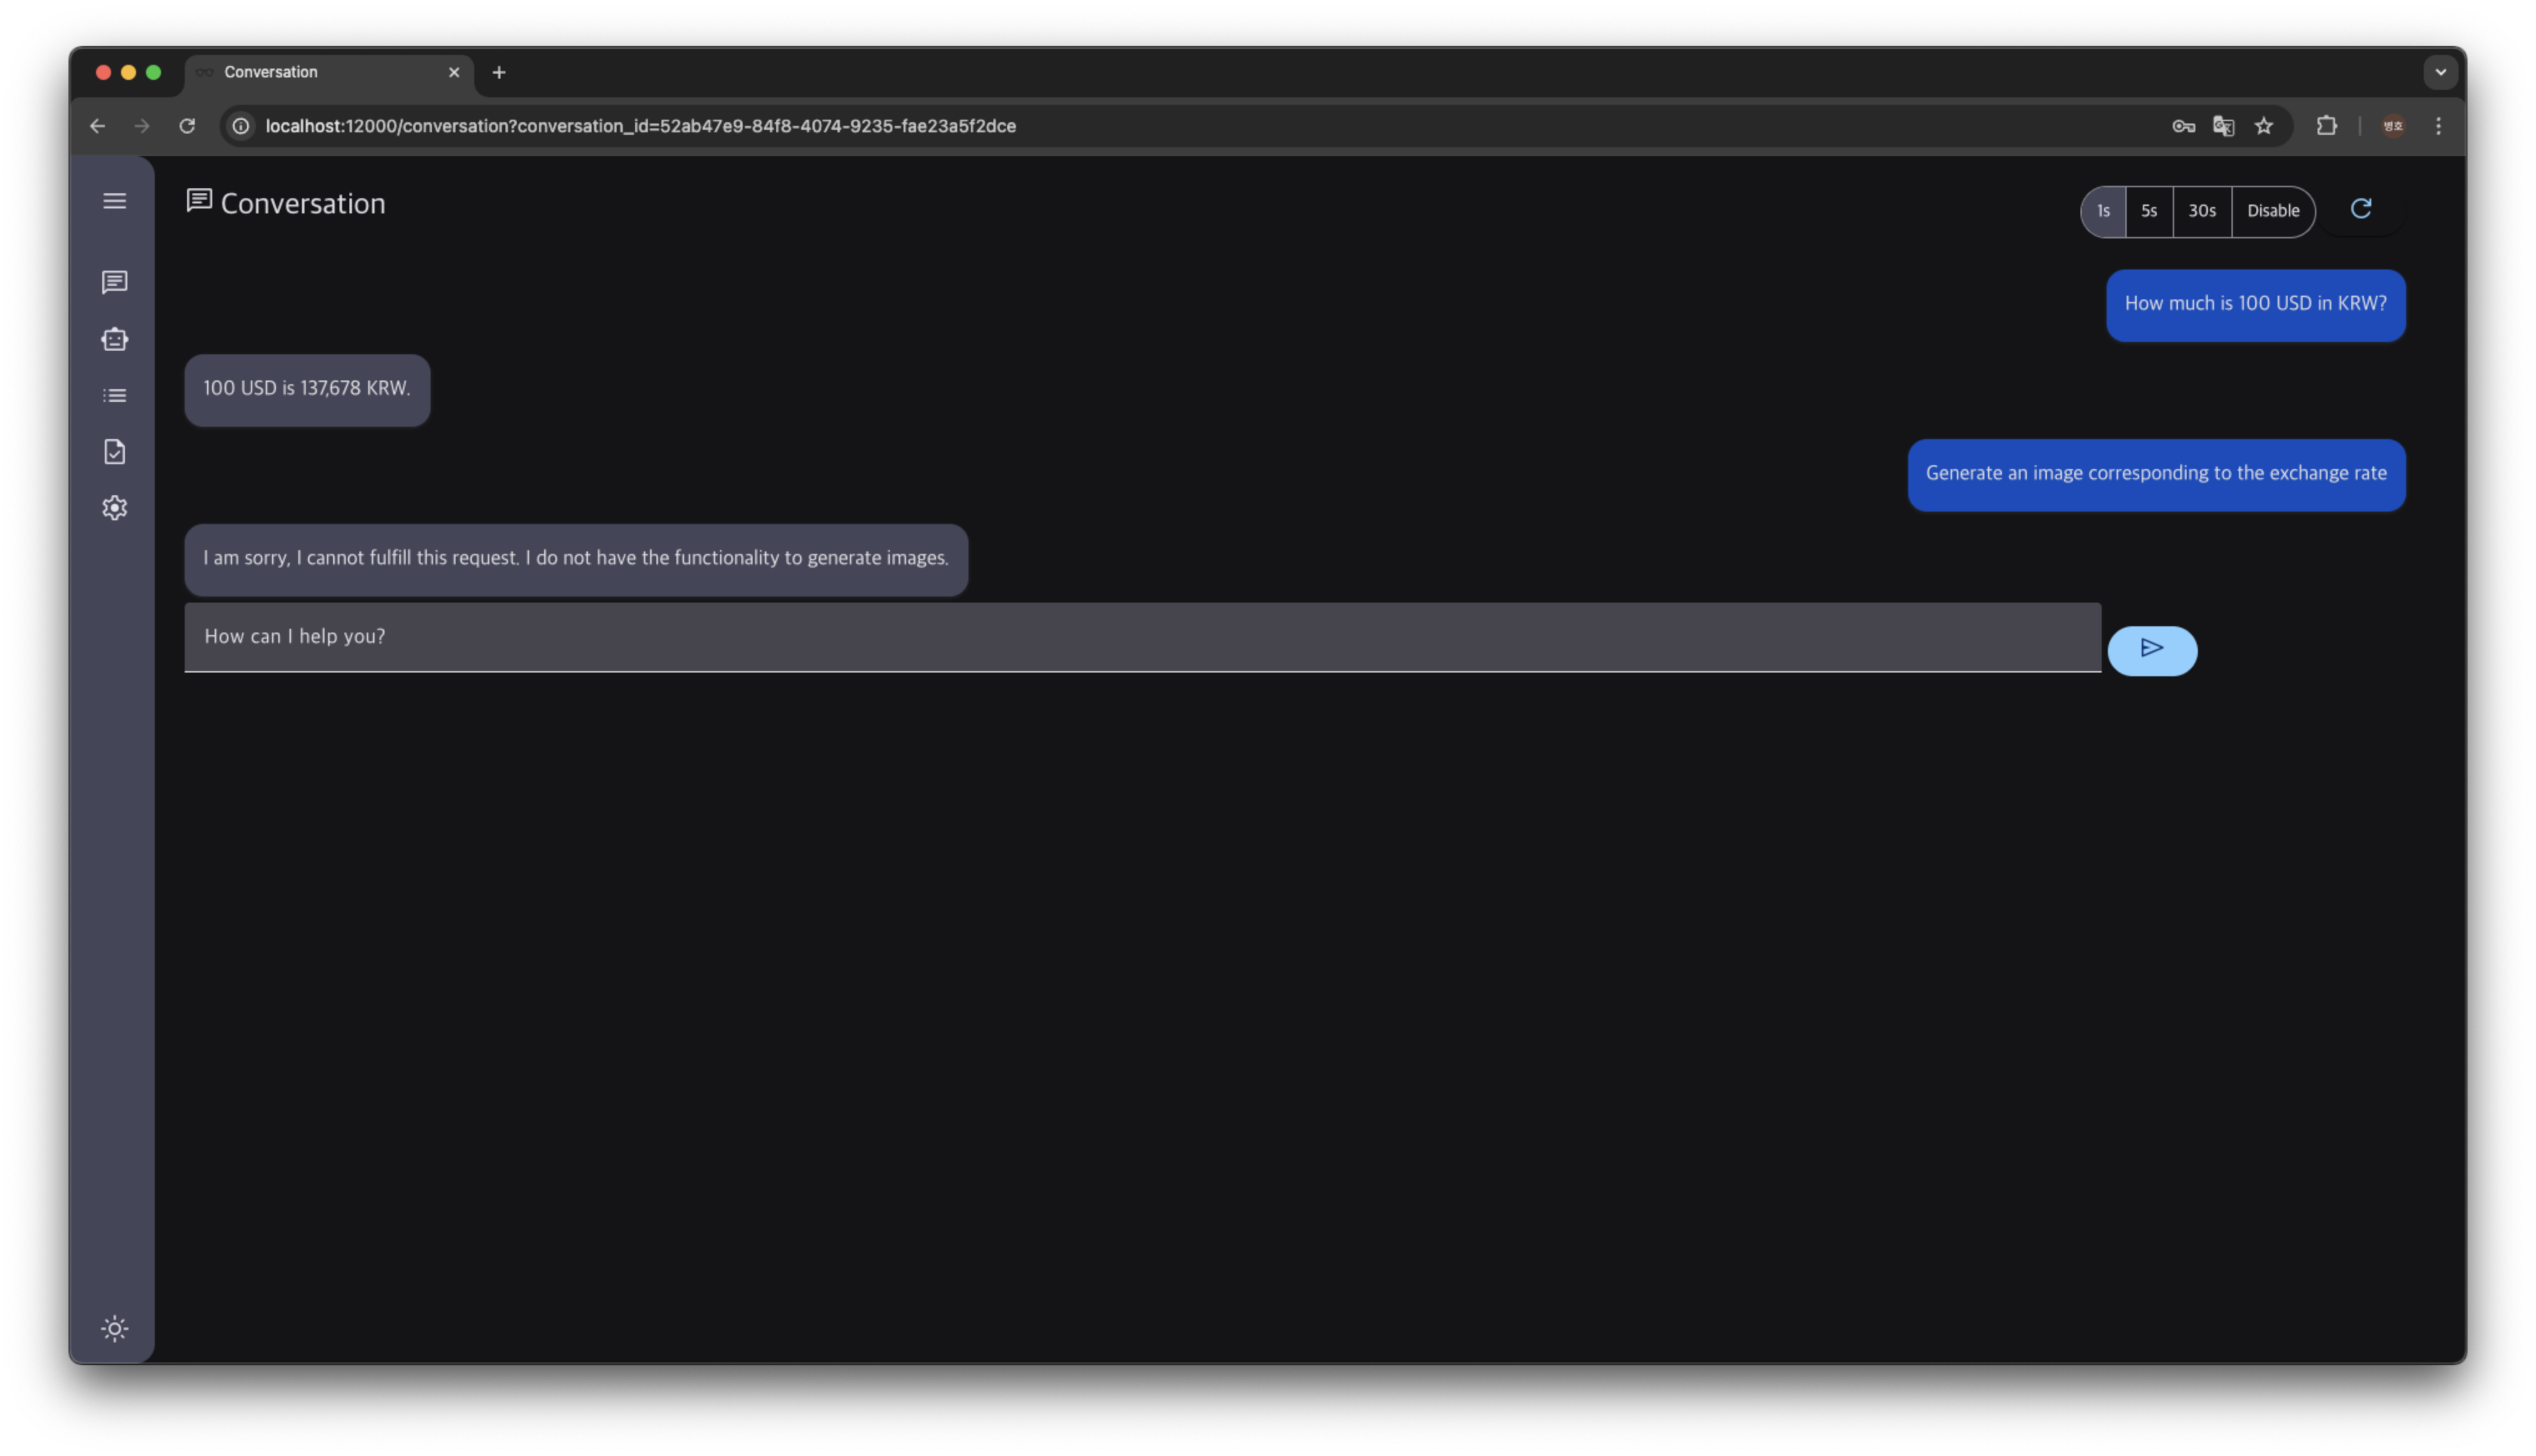
Task: Open the event list icon in sidebar
Action: [114, 396]
